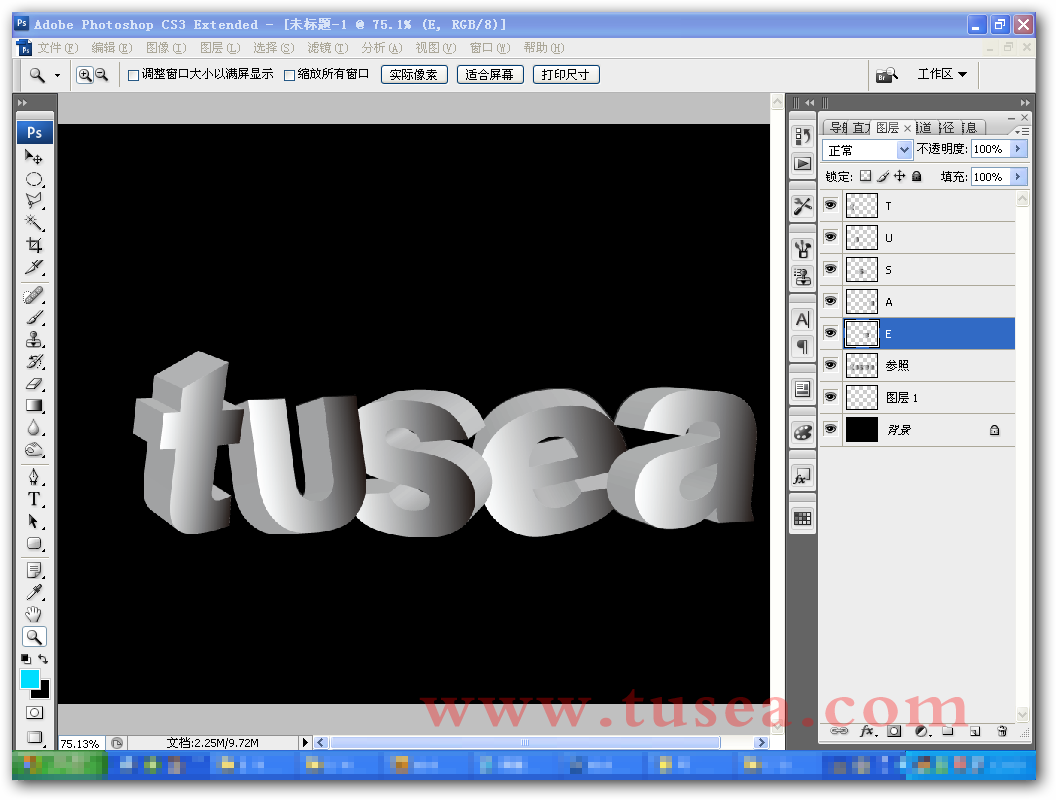
Task: Select the Slice tool
Action: 34,267
